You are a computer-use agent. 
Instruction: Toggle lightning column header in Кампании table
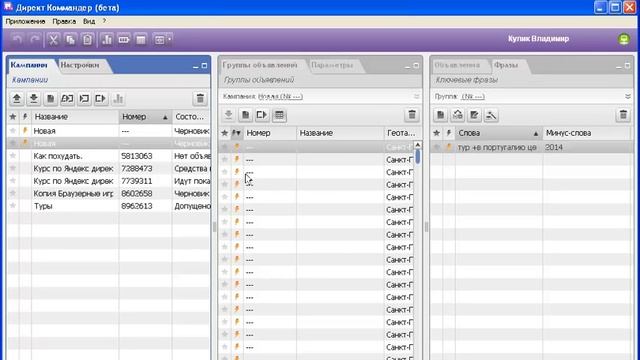[x=25, y=117]
